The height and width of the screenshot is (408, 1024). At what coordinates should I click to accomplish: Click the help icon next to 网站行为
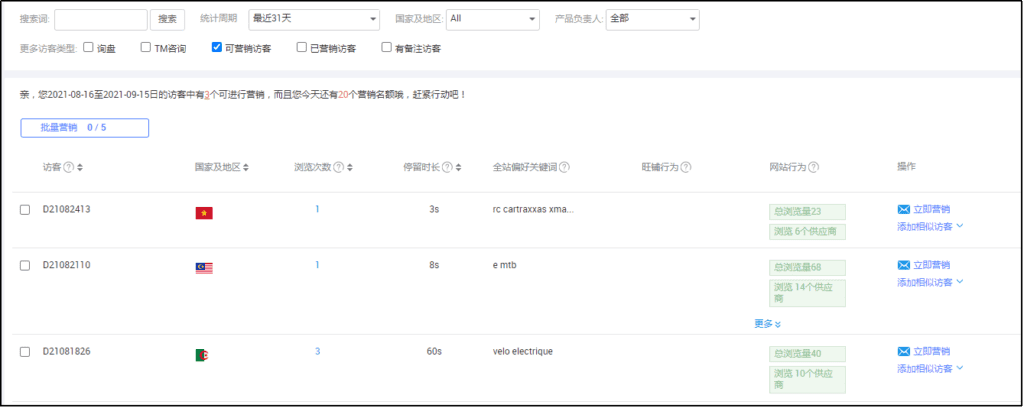[x=814, y=167]
